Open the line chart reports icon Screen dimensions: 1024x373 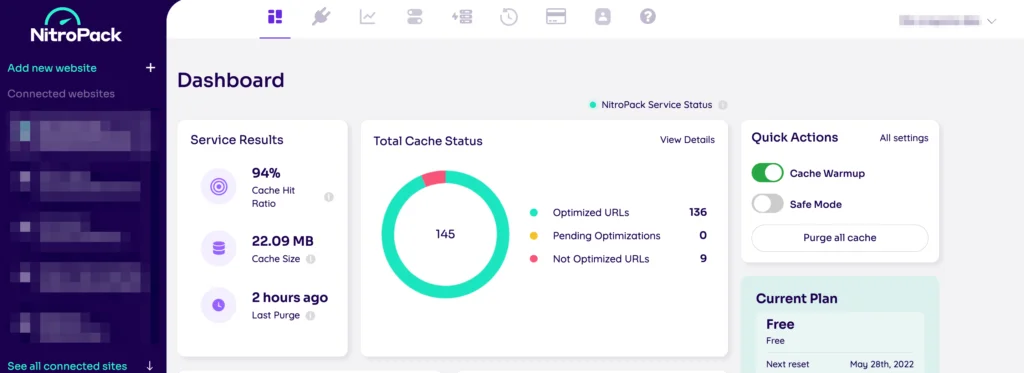click(x=368, y=17)
